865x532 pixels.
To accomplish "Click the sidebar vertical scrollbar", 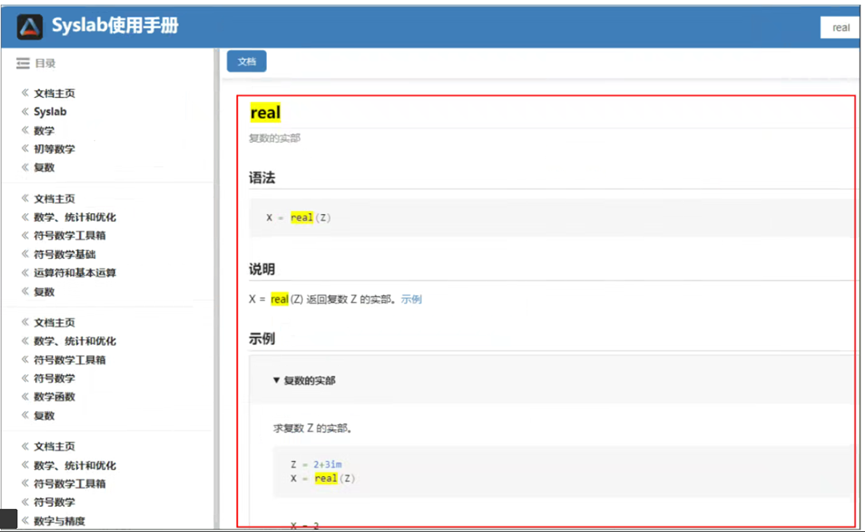I will [217, 287].
